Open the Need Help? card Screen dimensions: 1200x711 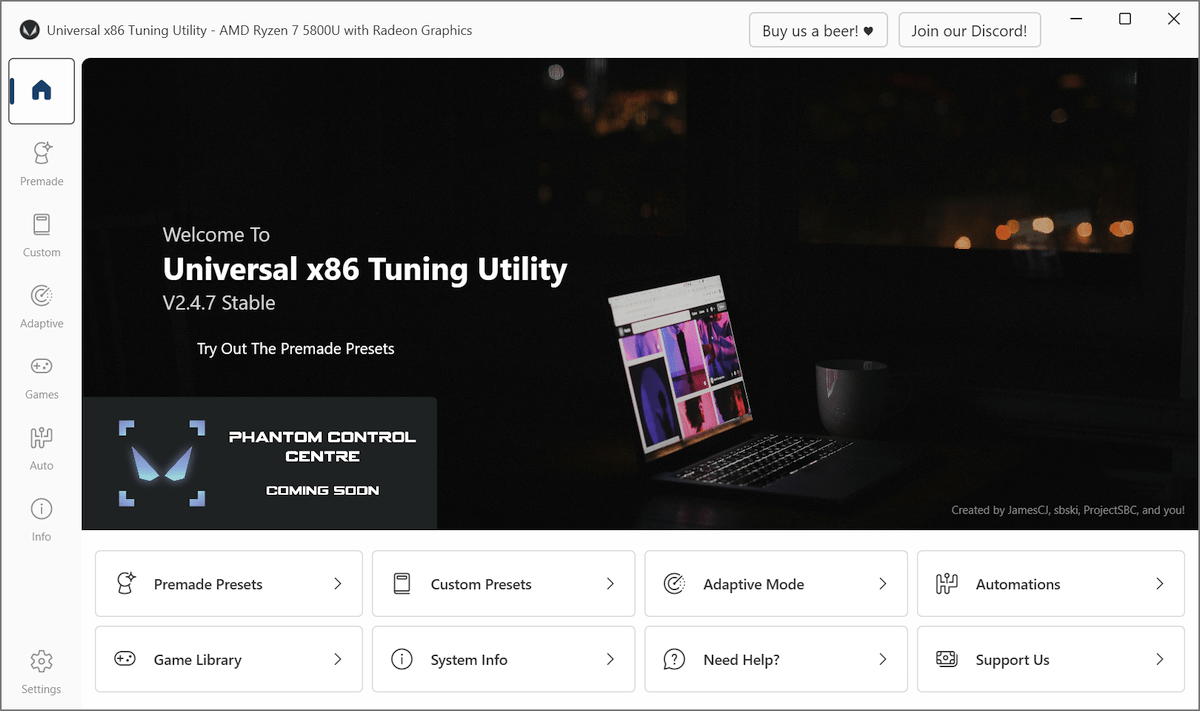click(x=776, y=659)
